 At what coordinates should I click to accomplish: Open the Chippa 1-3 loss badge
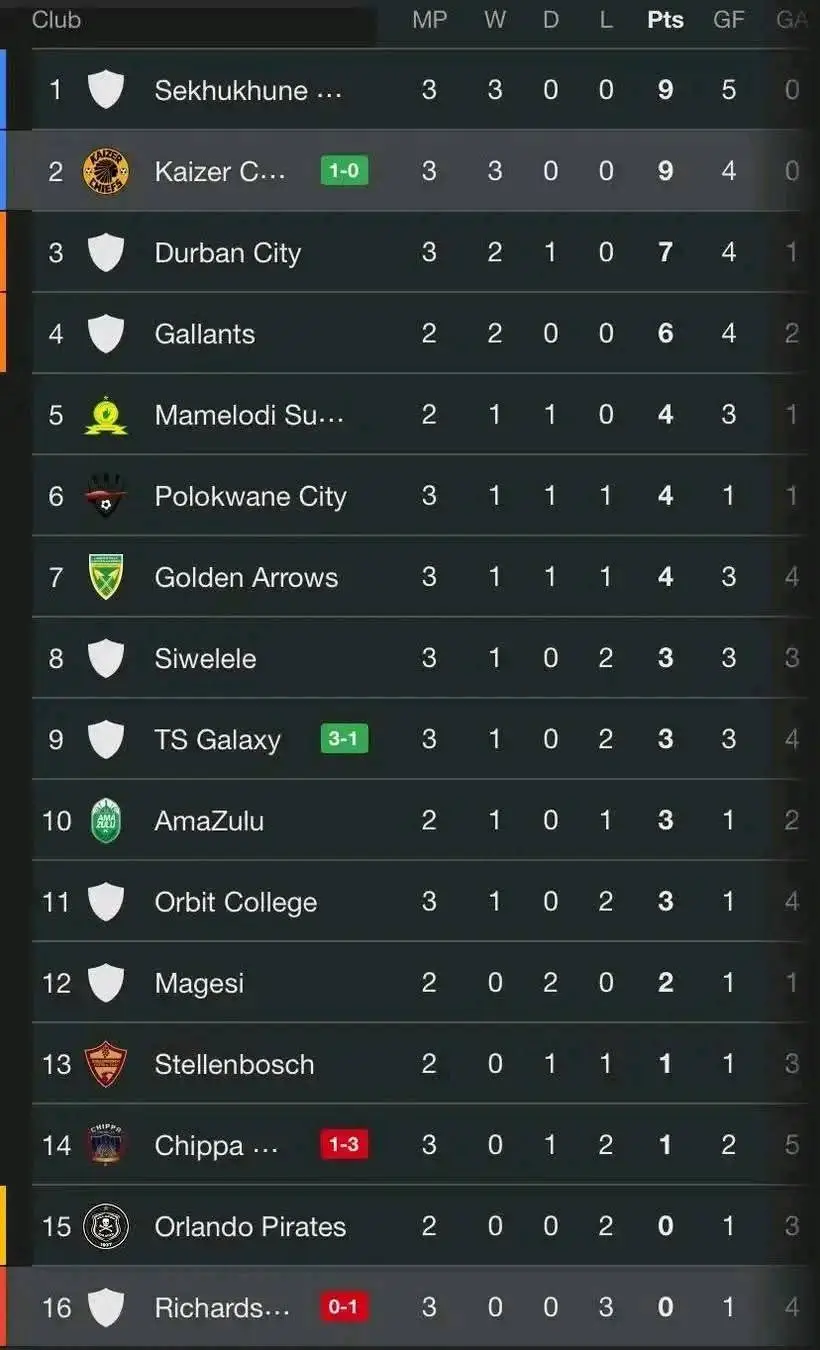click(x=344, y=1145)
